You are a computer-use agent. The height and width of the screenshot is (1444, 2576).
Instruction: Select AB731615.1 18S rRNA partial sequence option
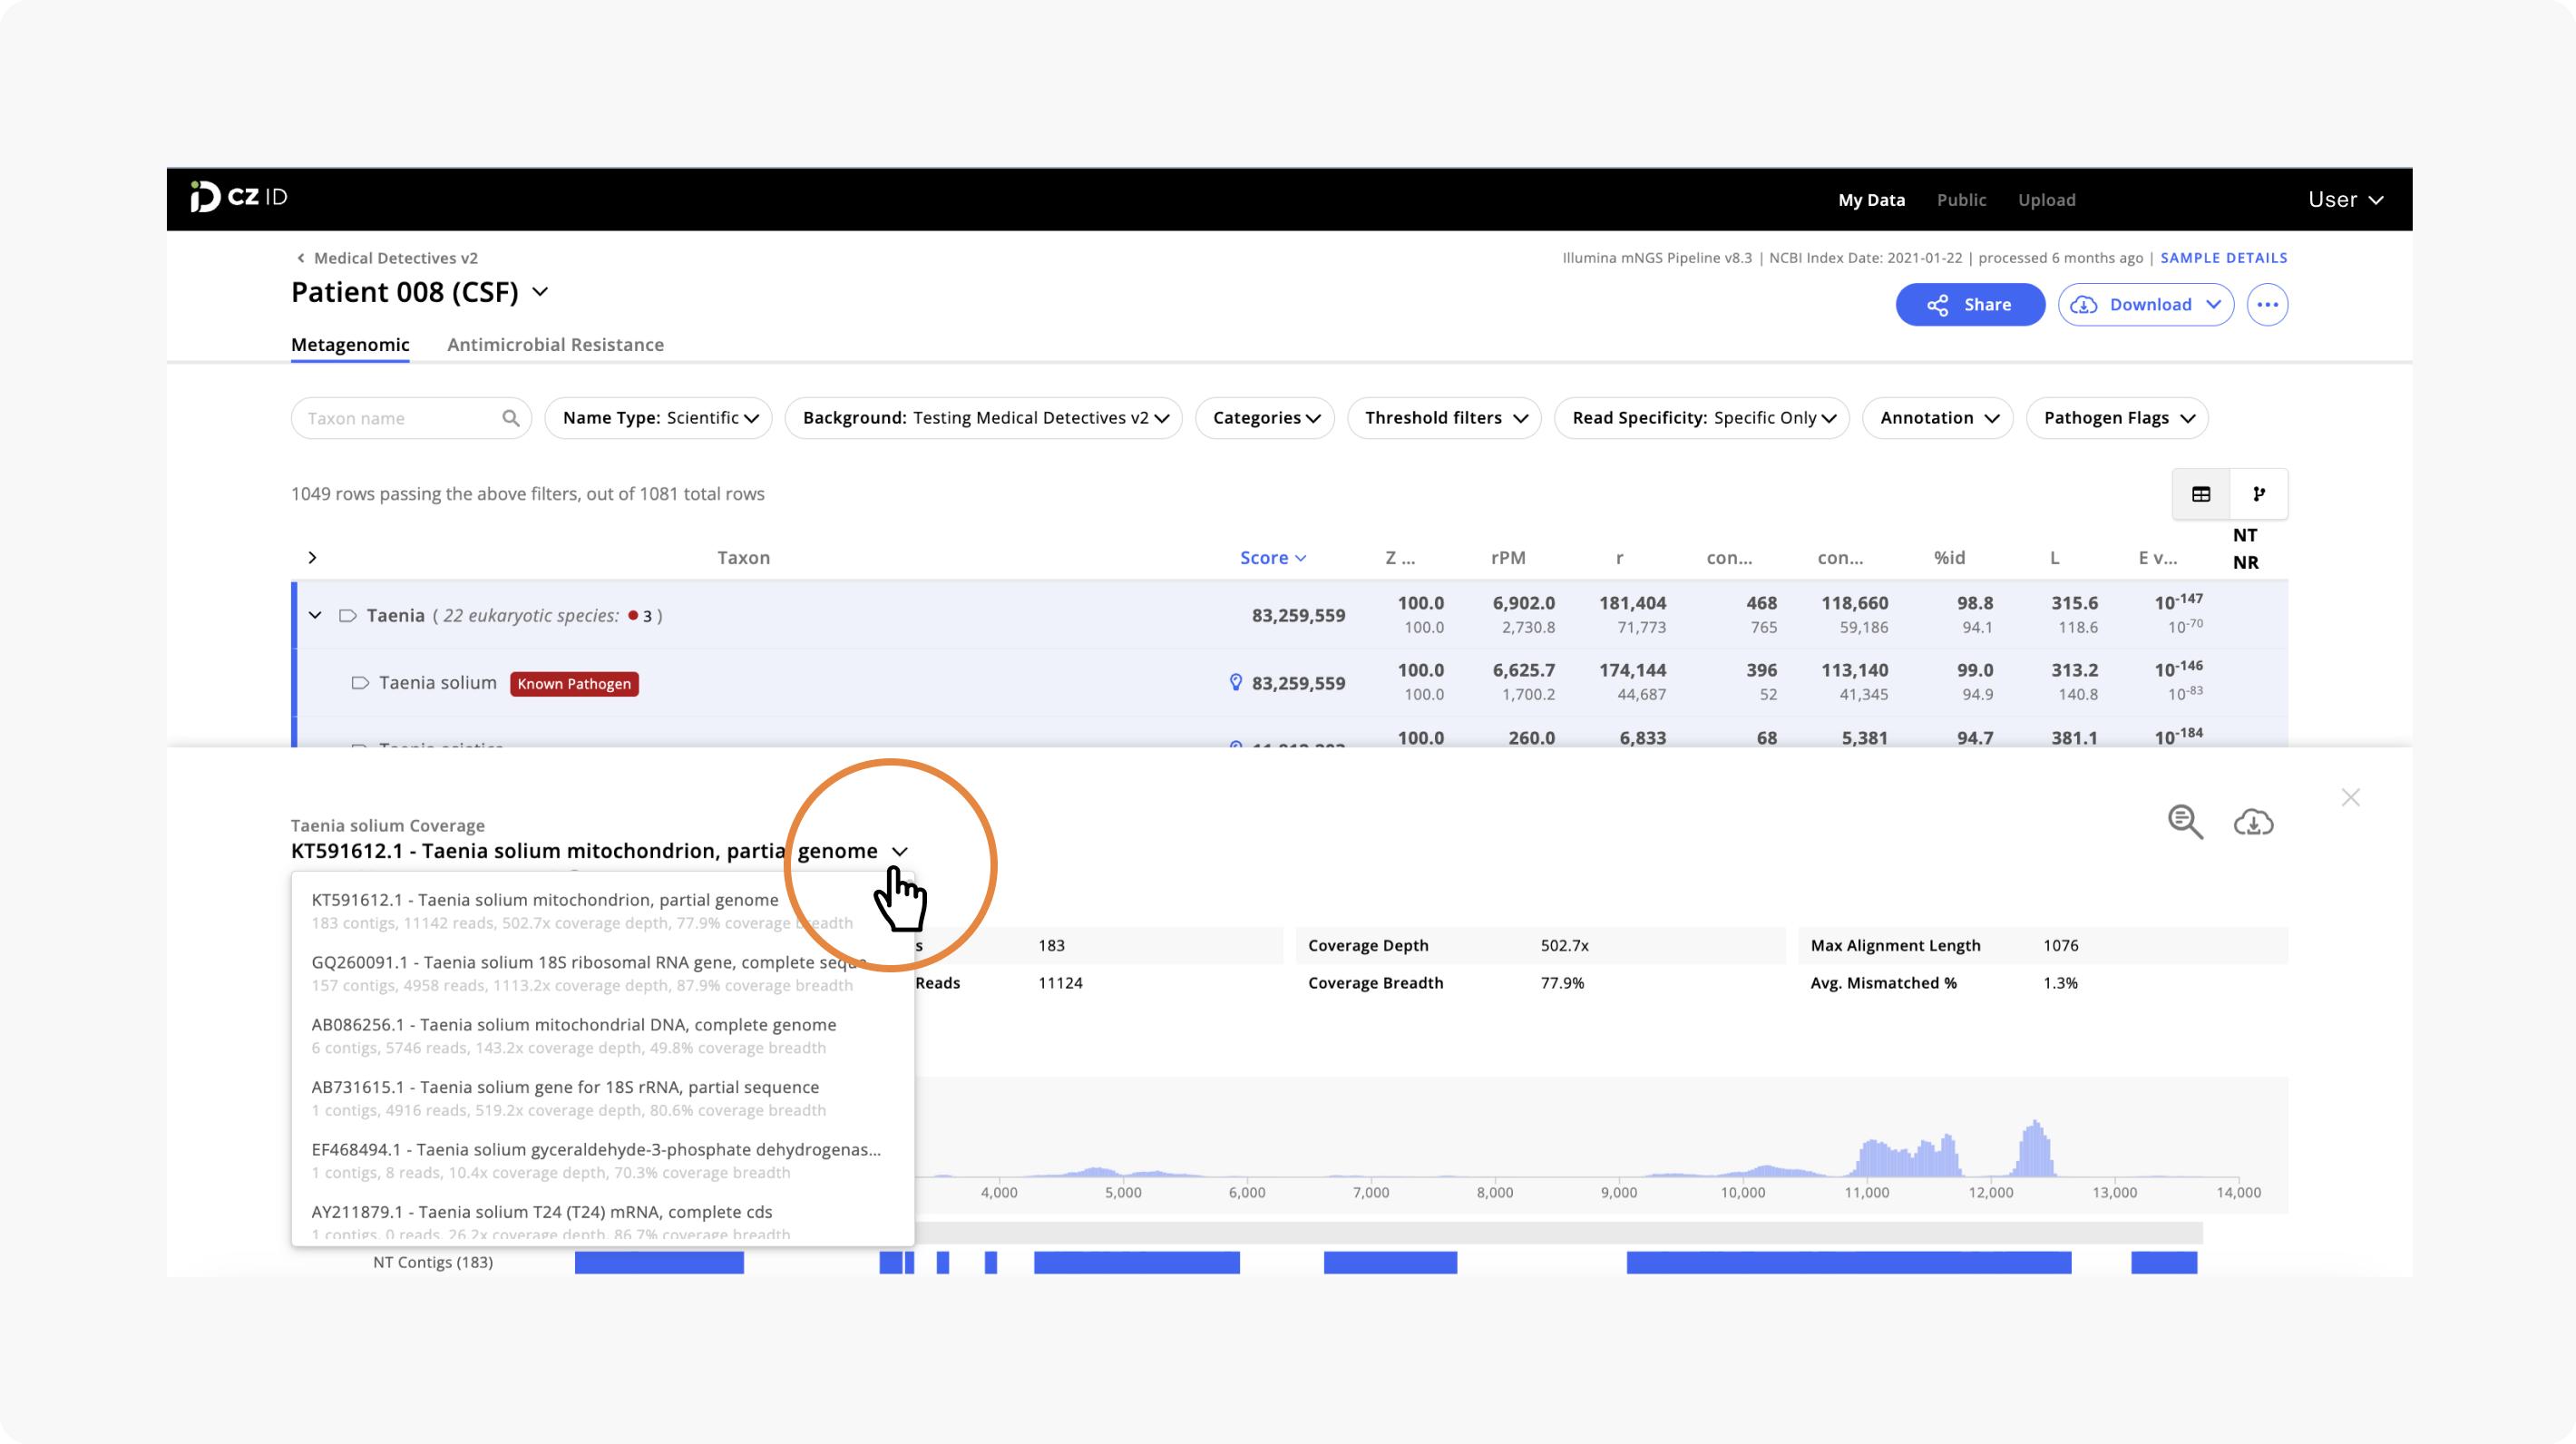[603, 1098]
